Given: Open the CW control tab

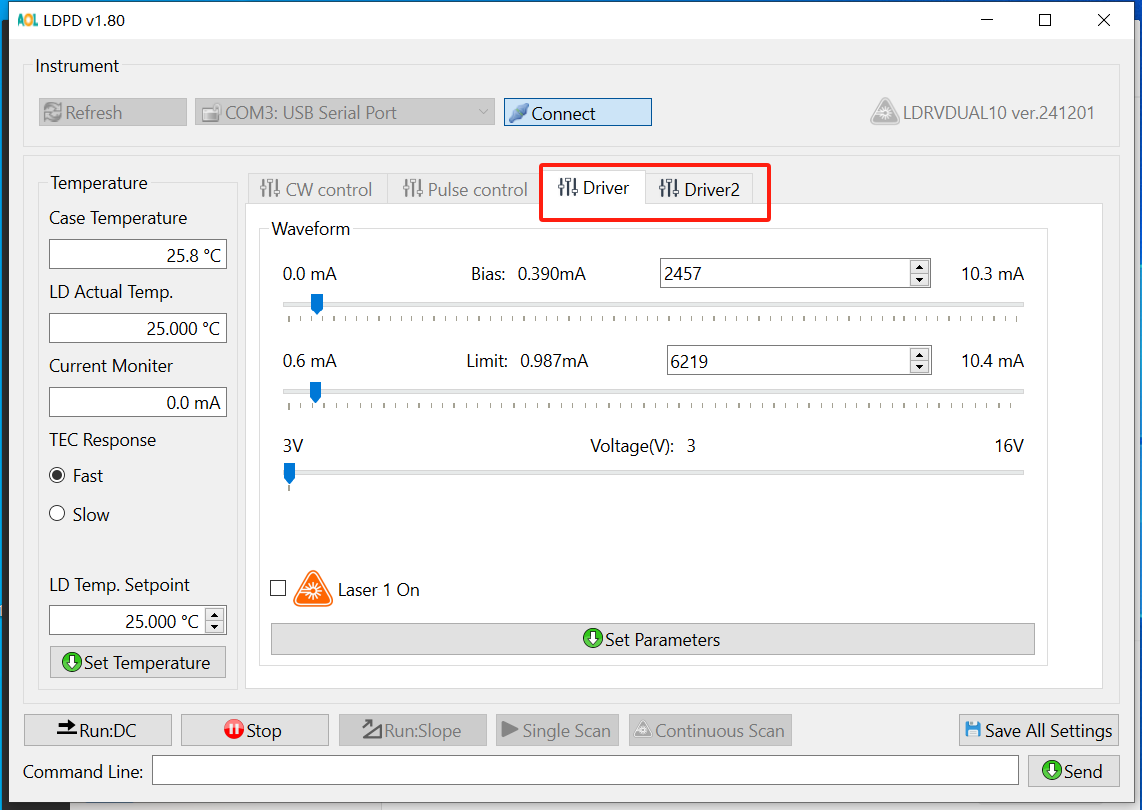Looking at the screenshot, I should (x=316, y=189).
